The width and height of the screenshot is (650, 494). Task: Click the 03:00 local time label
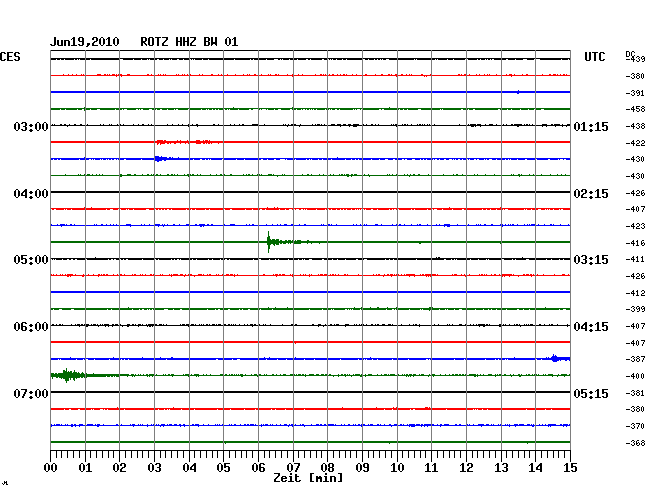tap(31, 126)
